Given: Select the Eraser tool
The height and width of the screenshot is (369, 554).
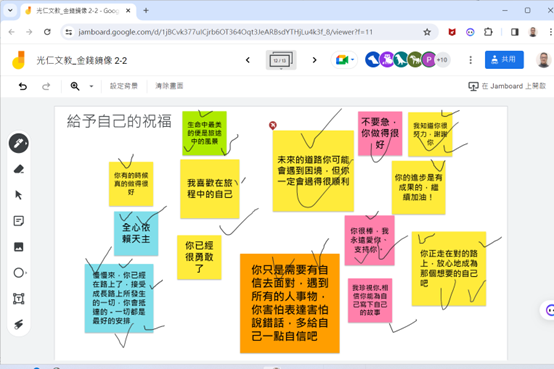Looking at the screenshot, I should (19, 169).
